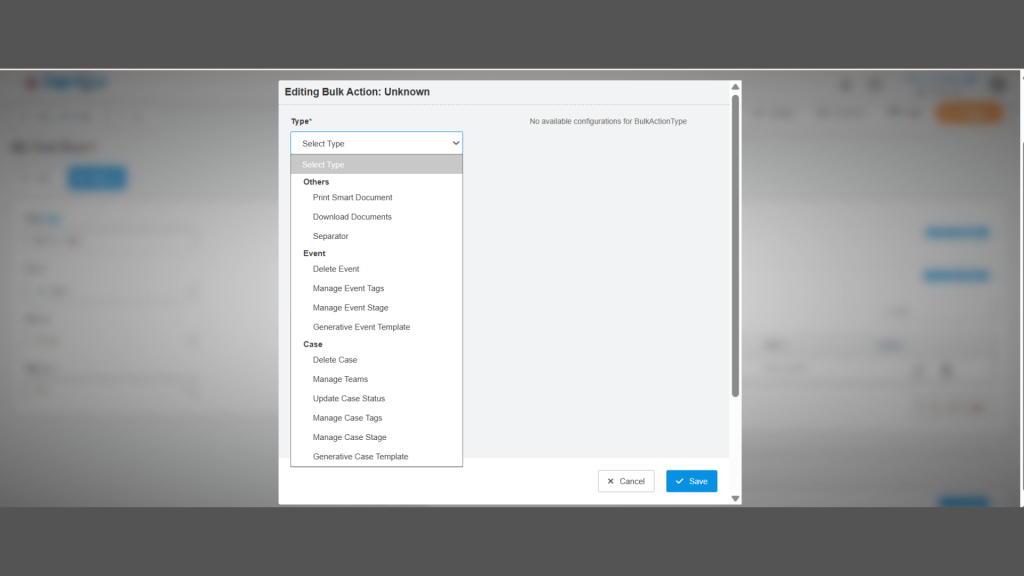This screenshot has height=576, width=1024.
Task: Pick Manage Case Tags option
Action: pos(347,418)
